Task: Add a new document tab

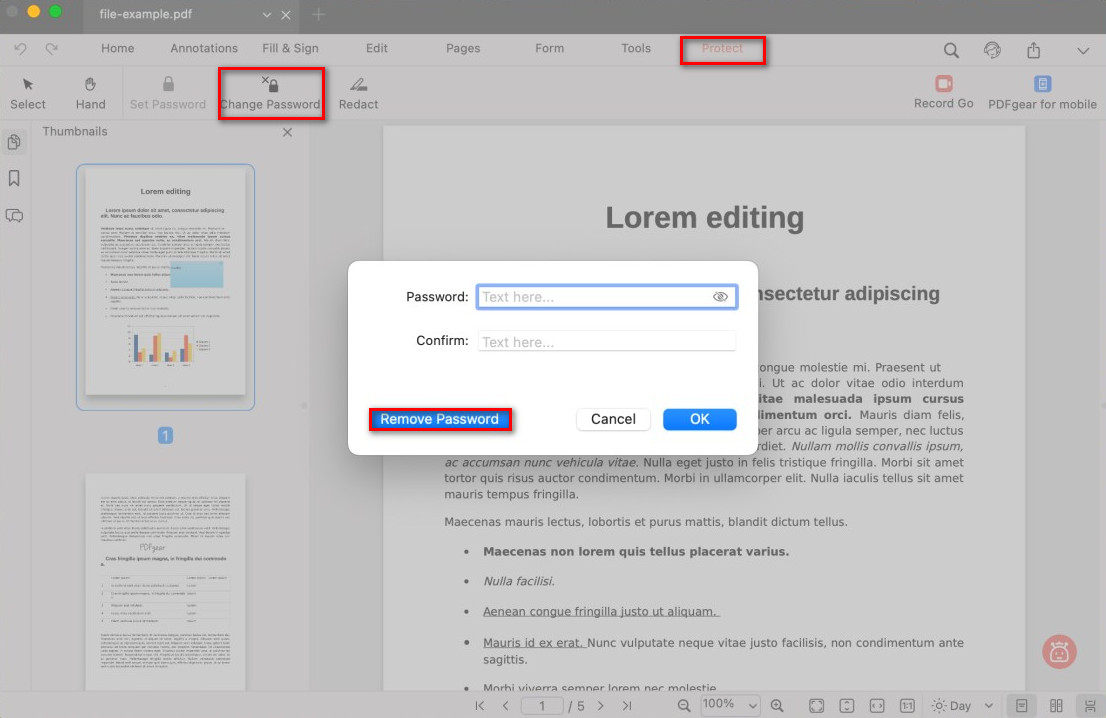Action: tap(319, 14)
